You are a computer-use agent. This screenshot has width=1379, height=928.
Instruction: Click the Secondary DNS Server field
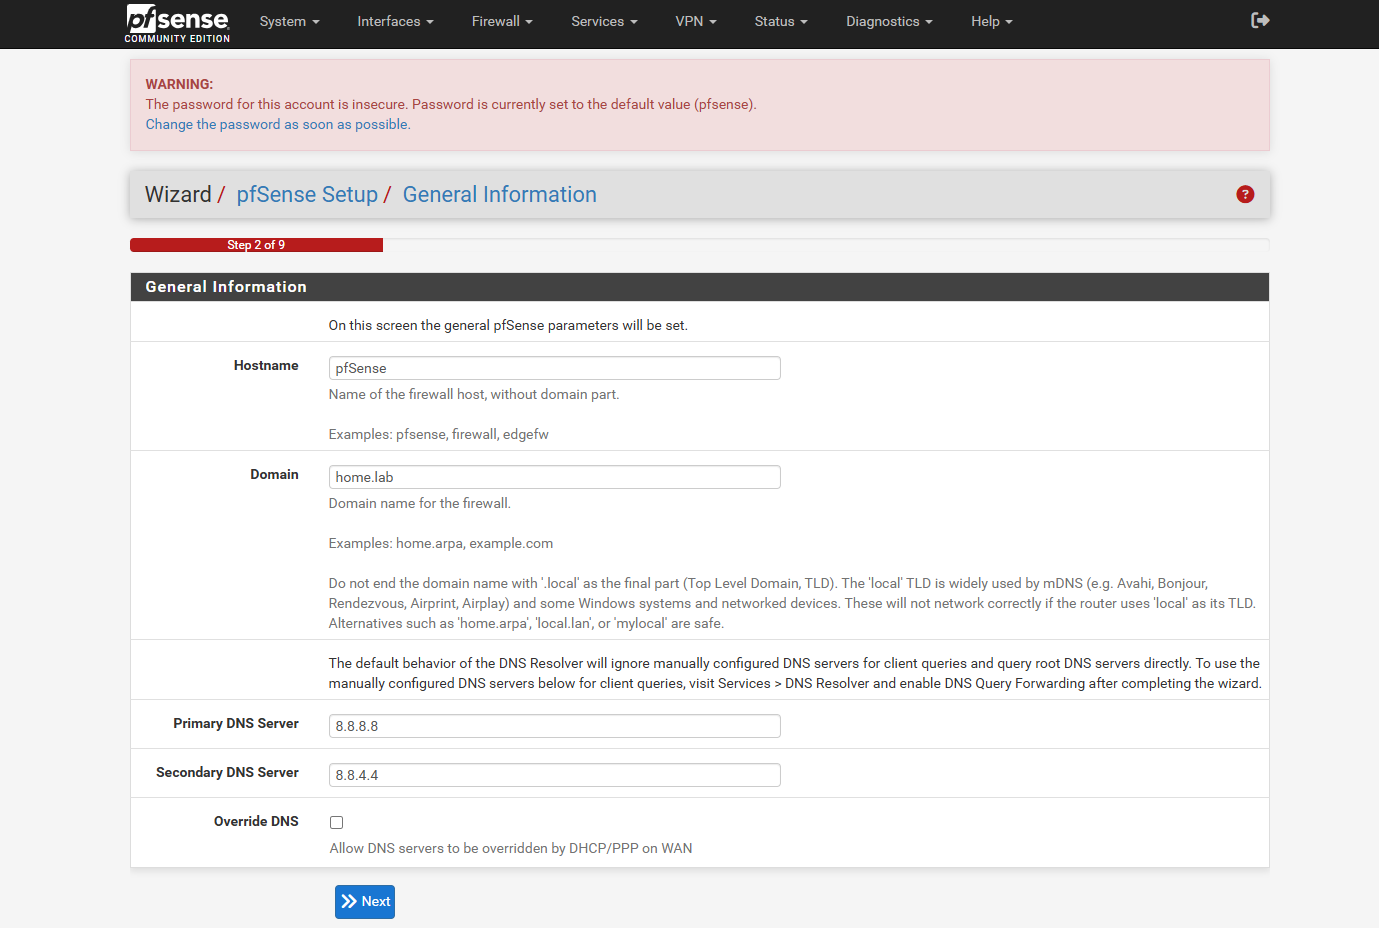point(555,775)
